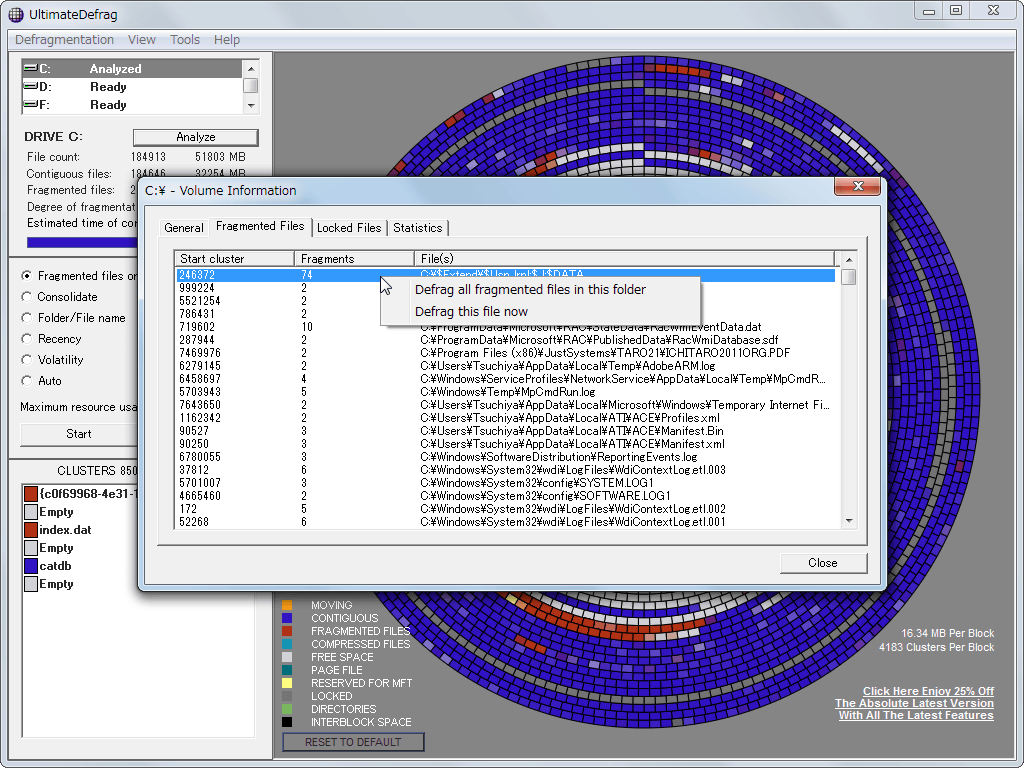Click the MOVING legend color swatch
The height and width of the screenshot is (768, 1024).
pyautogui.click(x=287, y=605)
